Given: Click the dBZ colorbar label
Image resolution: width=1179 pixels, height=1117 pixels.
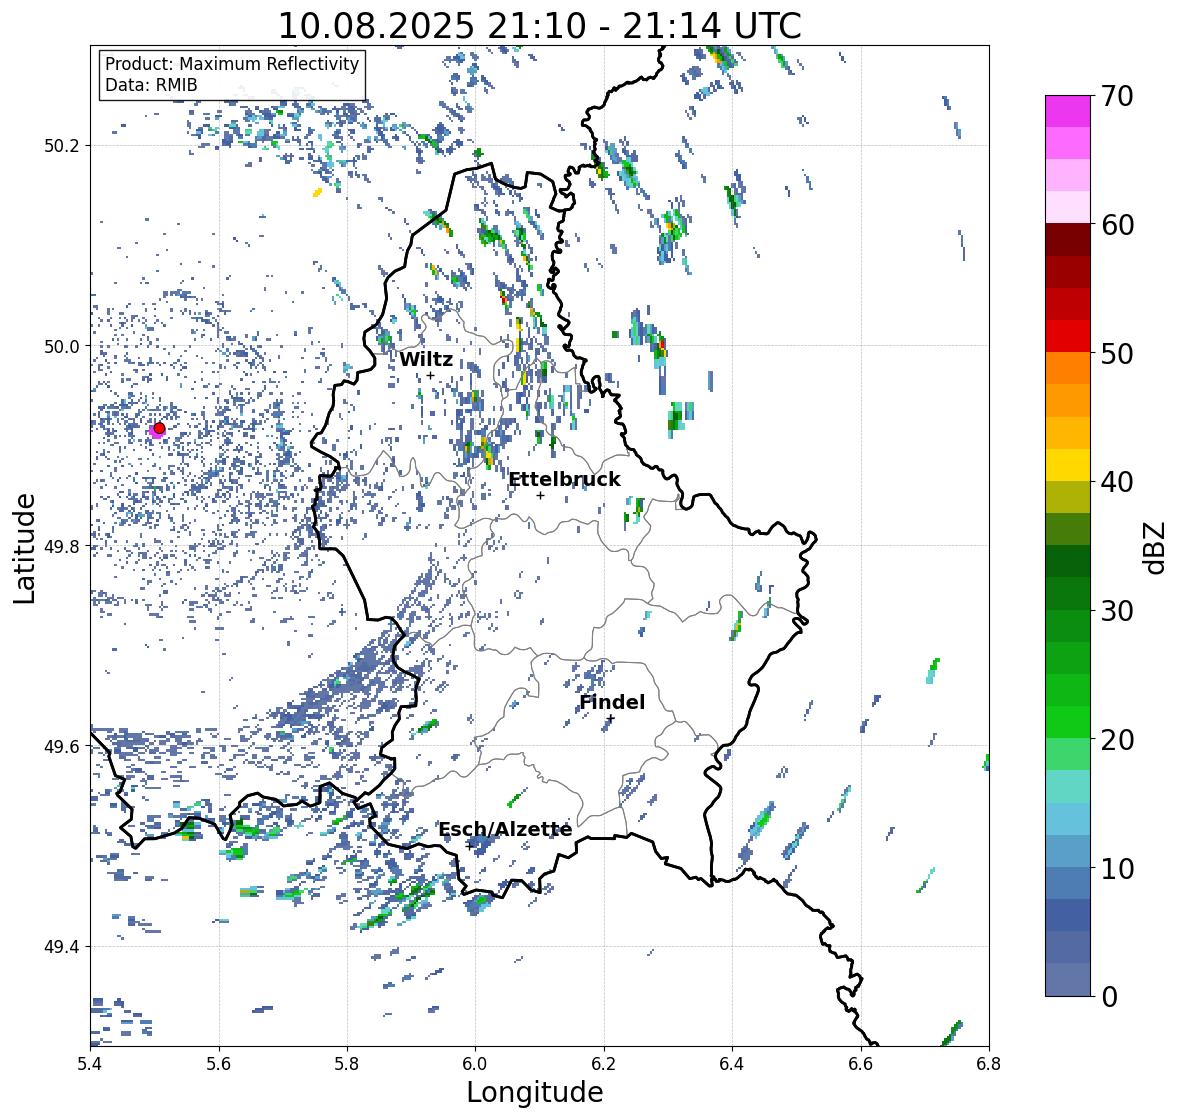Looking at the screenshot, I should tap(1155, 547).
